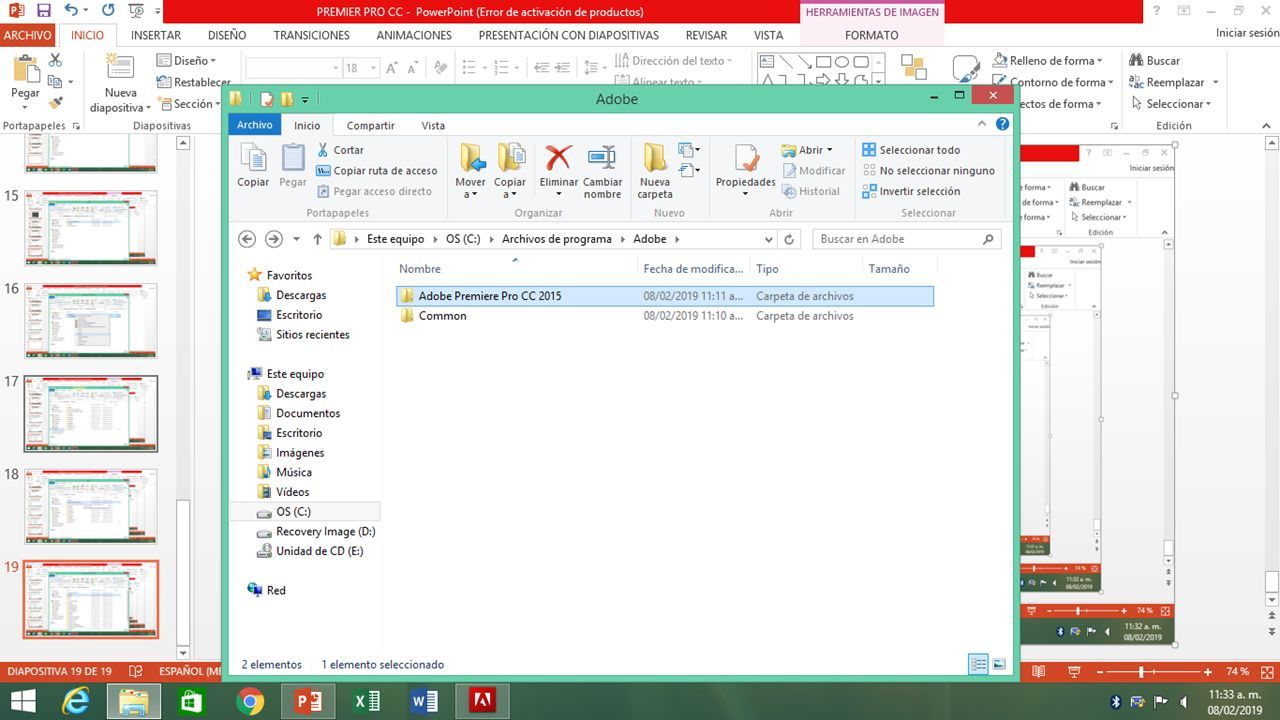Refresh the Adobe folder view
This screenshot has height=720, width=1280.
[789, 239]
